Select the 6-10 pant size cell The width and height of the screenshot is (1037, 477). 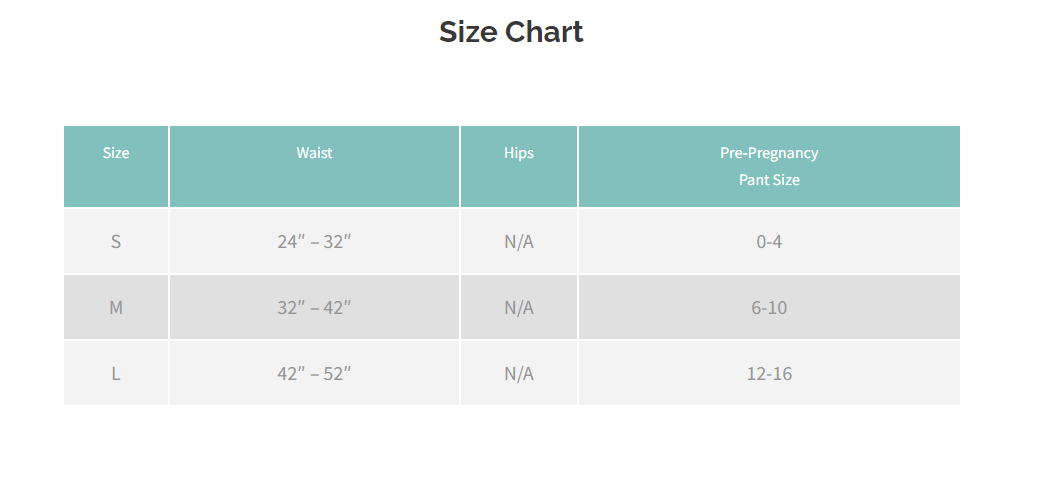pos(769,307)
